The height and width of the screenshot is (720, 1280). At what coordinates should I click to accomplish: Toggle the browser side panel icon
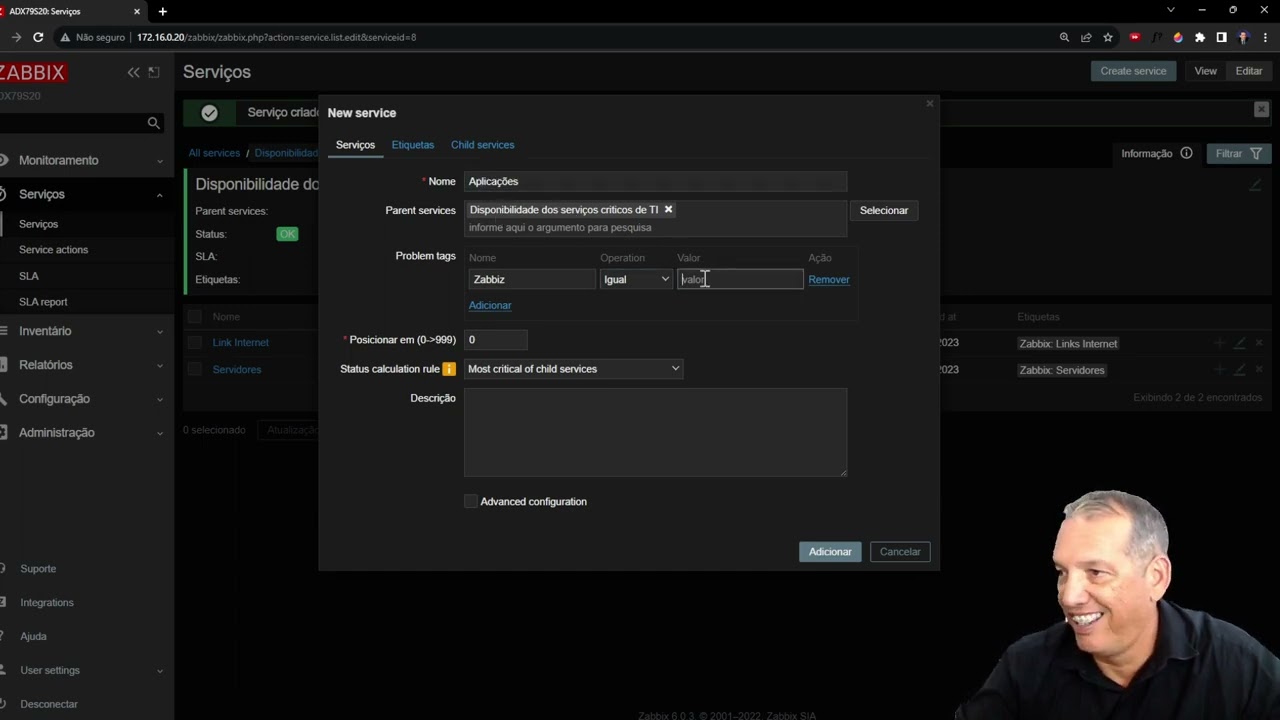(1221, 37)
